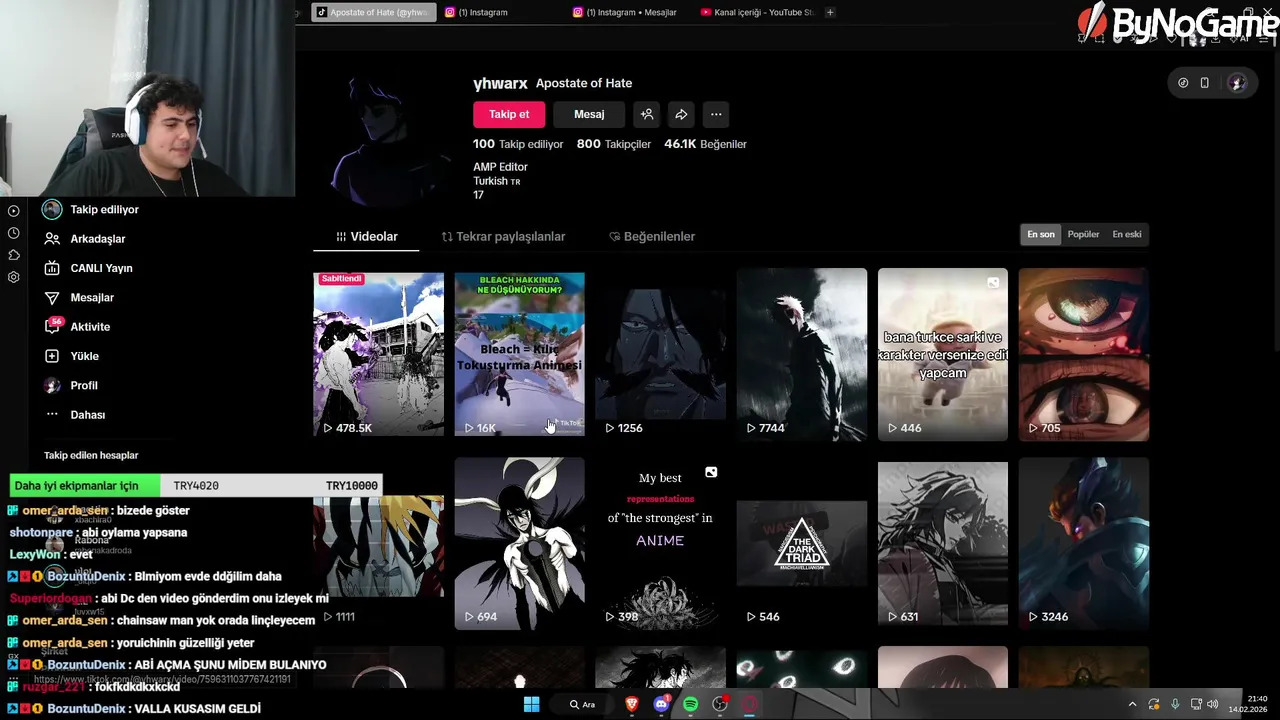
Task: Click the Mesaj button on profile
Action: (589, 114)
